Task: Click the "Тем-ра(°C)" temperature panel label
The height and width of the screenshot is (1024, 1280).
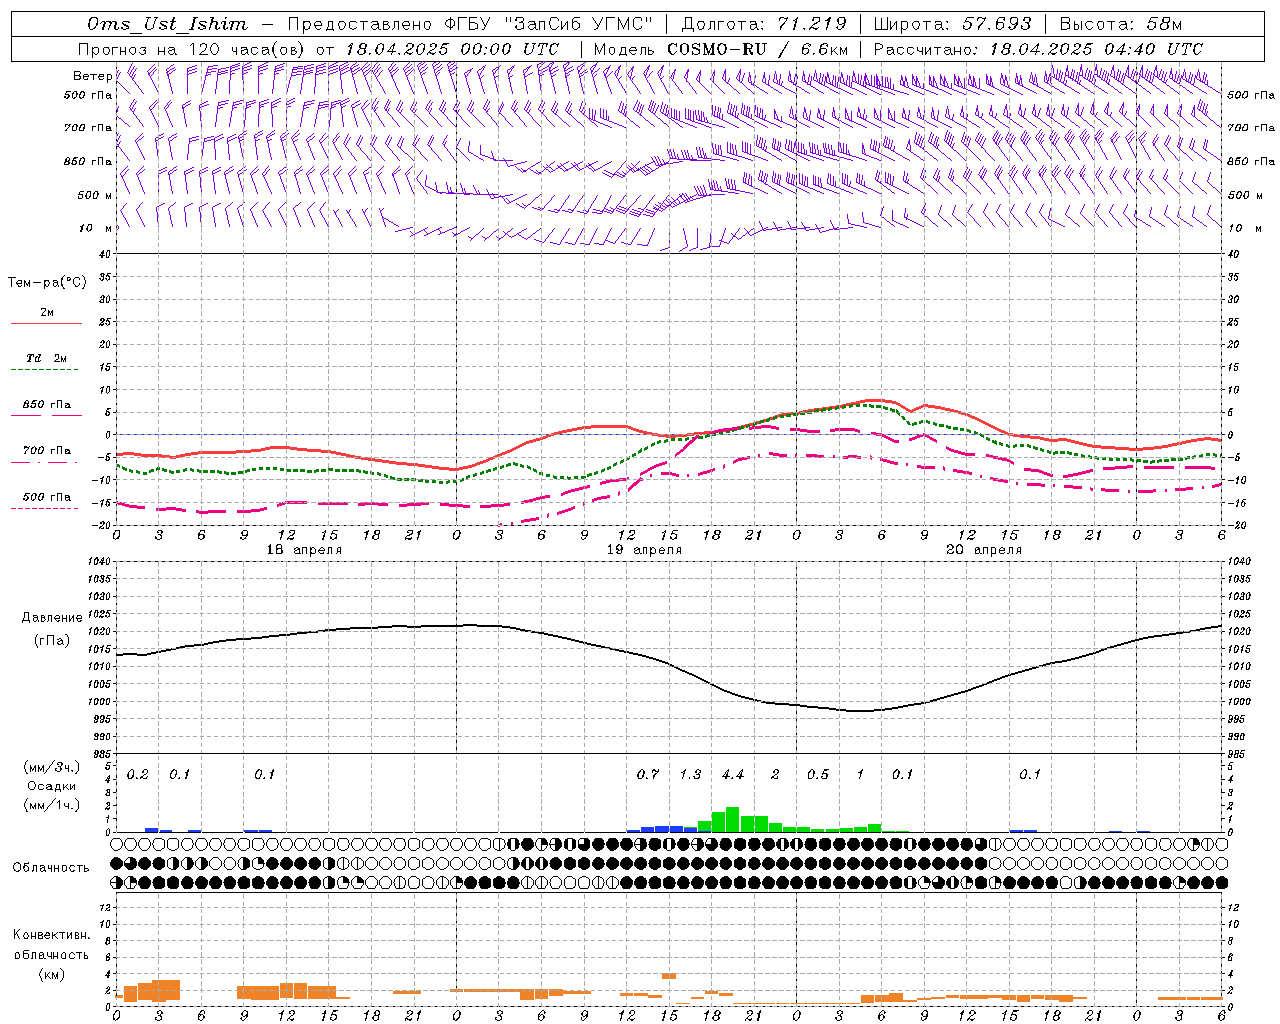Action: click(x=47, y=283)
